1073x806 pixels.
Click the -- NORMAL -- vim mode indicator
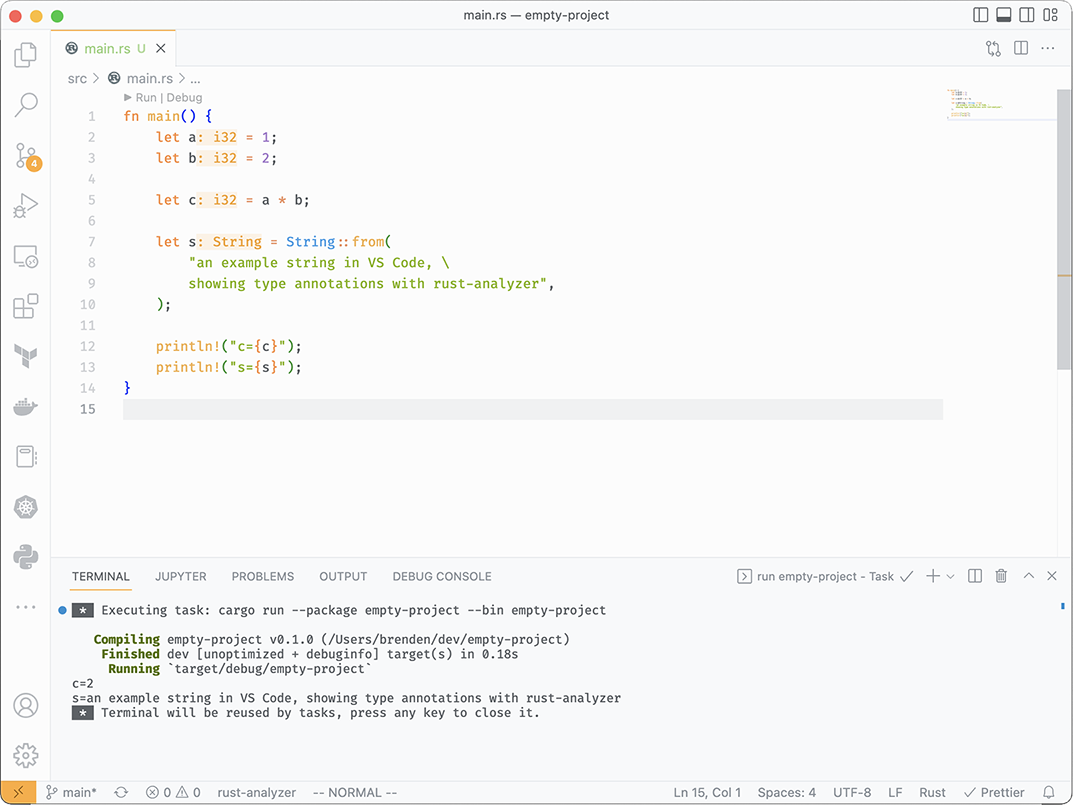click(x=354, y=792)
